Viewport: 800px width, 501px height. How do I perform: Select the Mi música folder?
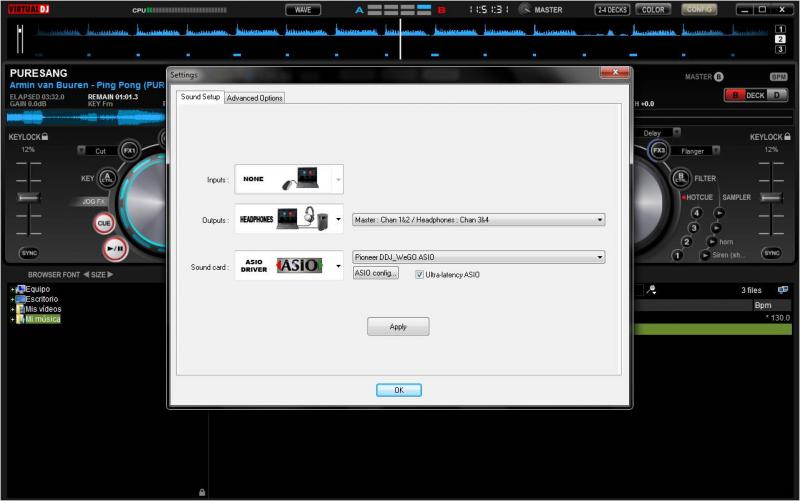[x=42, y=319]
